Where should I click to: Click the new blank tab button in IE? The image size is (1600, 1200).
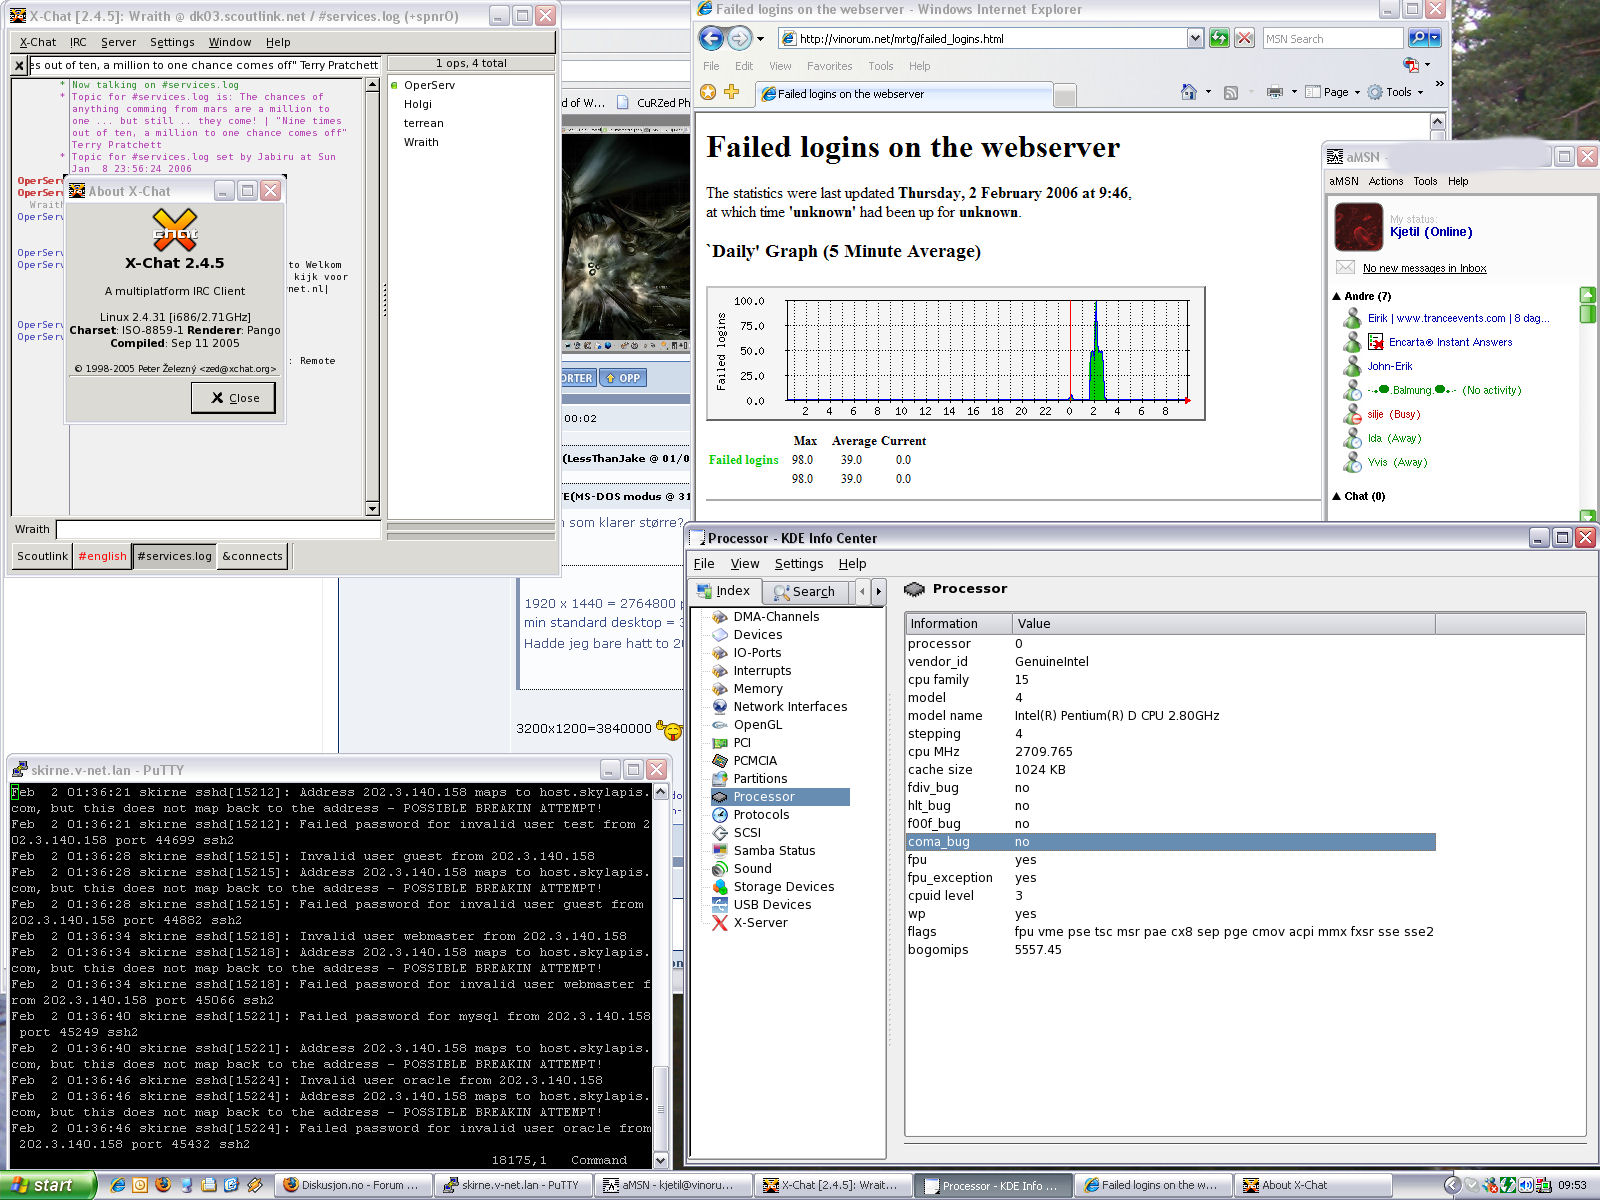tap(1065, 95)
